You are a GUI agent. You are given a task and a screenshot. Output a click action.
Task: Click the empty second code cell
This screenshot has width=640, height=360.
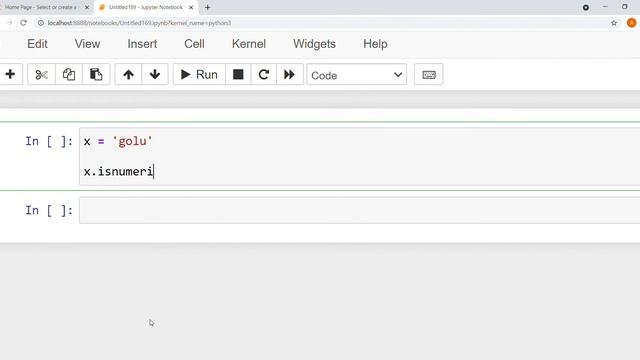359,210
